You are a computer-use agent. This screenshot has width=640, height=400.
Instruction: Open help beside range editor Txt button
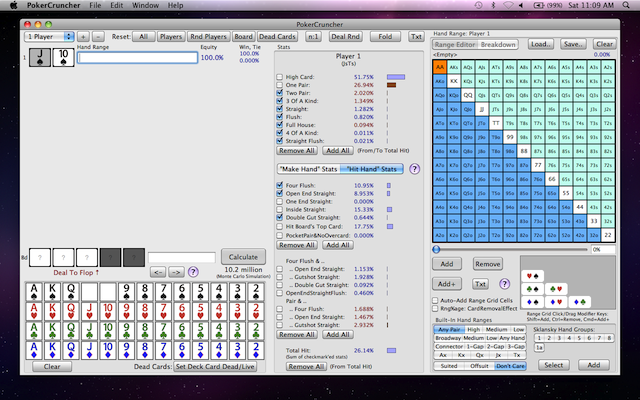504,284
